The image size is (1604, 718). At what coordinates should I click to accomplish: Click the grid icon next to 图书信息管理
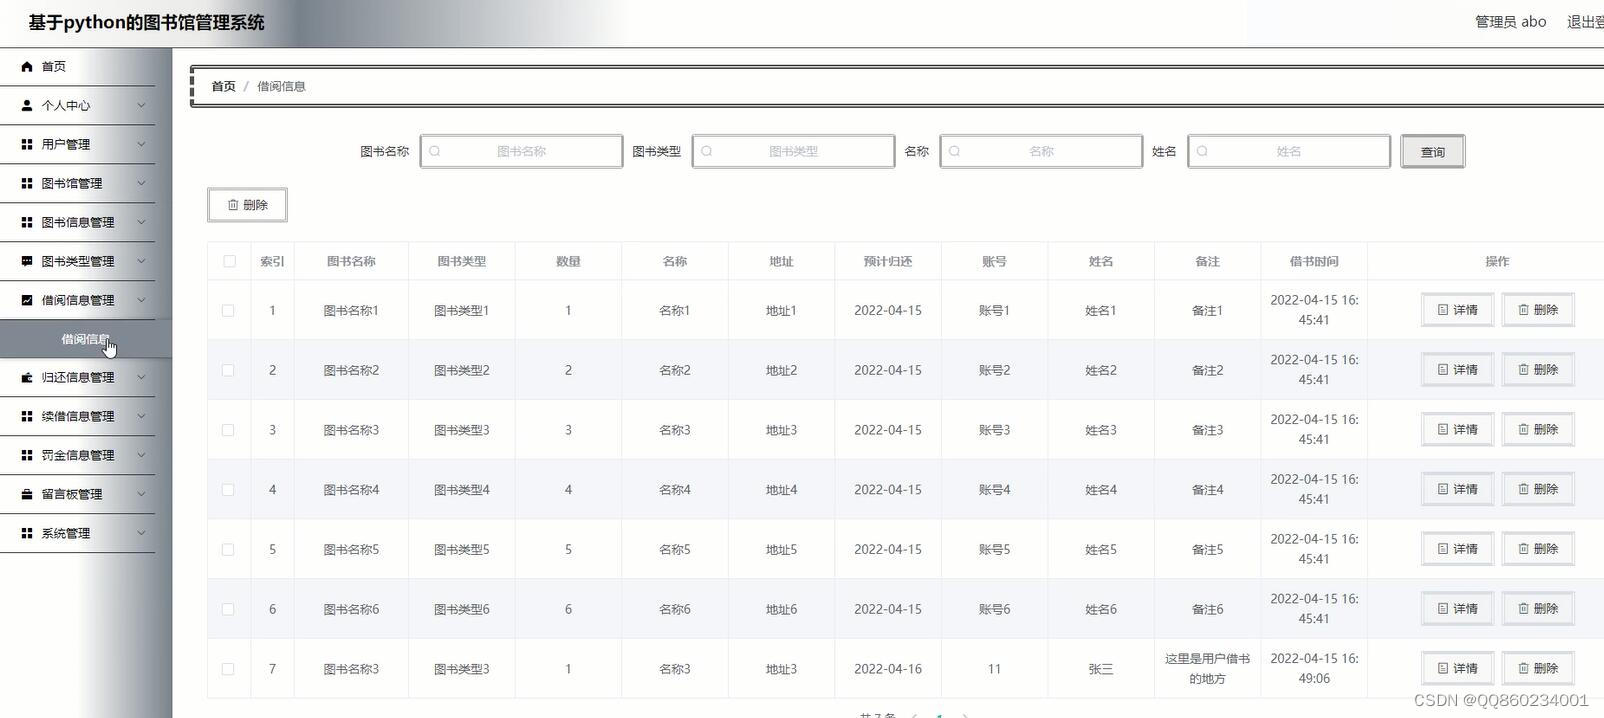click(27, 222)
